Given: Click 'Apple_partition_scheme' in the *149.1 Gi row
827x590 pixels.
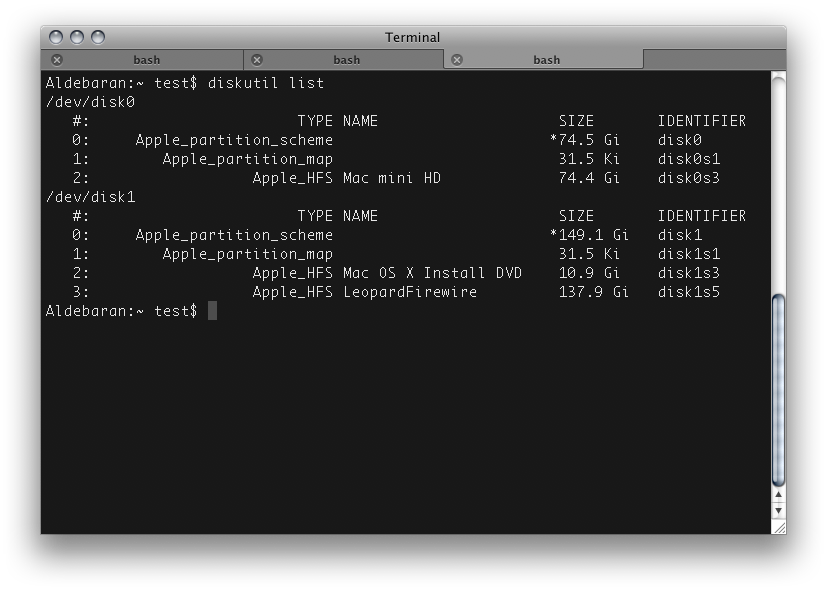Looking at the screenshot, I should 234,235.
